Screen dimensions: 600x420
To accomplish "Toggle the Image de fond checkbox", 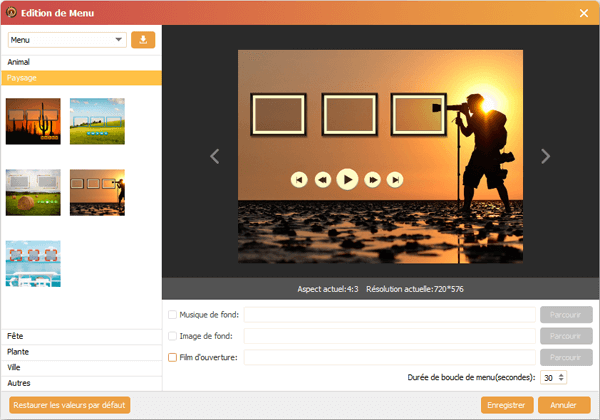I will tap(173, 336).
